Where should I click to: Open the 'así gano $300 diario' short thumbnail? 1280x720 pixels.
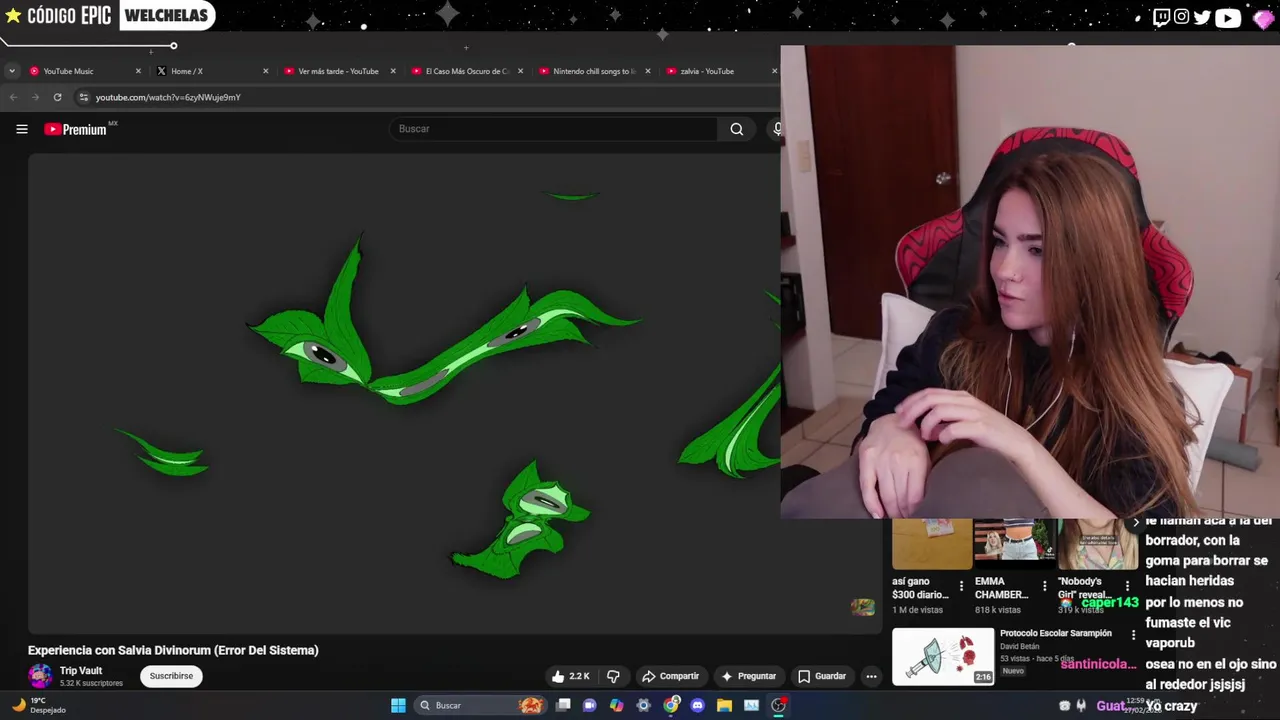(931, 543)
